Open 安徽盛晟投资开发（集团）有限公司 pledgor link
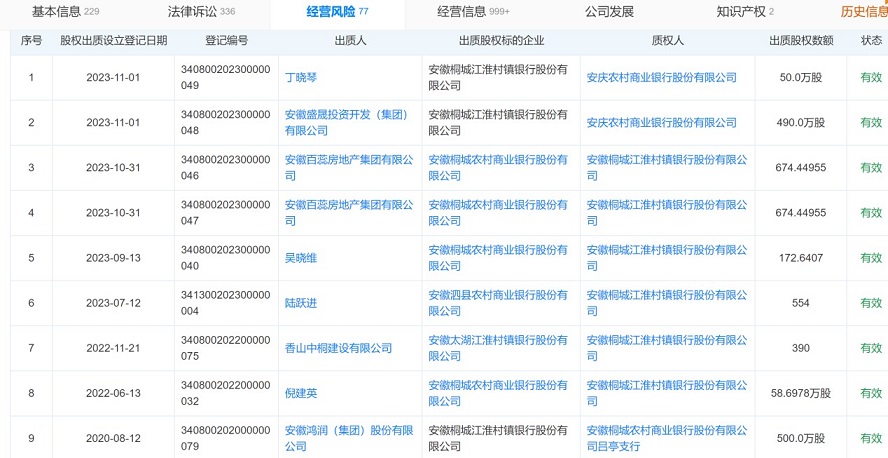This screenshot has width=888, height=458. tap(347, 123)
